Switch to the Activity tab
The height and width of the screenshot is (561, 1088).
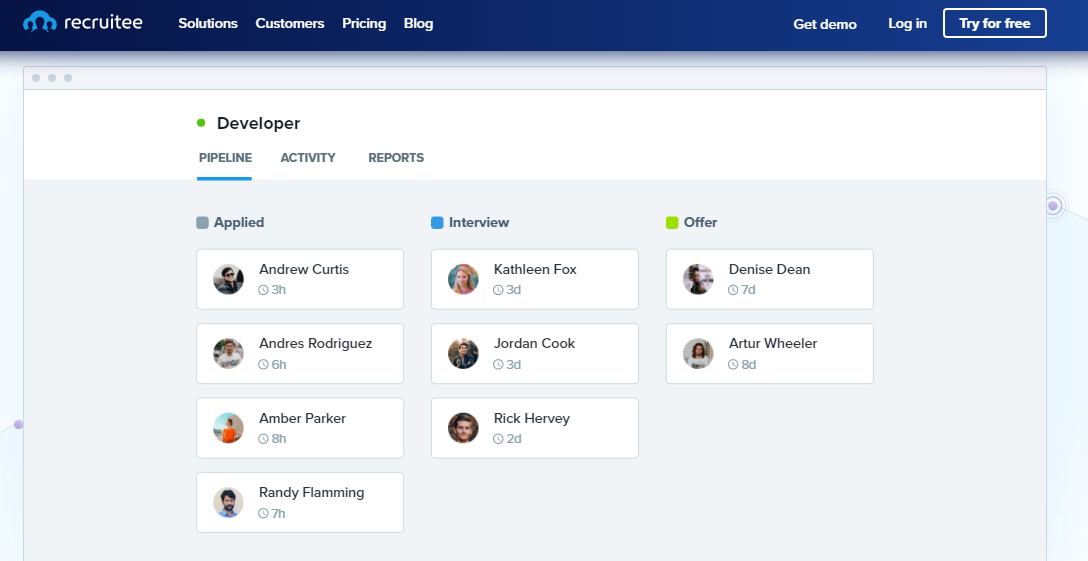308,158
